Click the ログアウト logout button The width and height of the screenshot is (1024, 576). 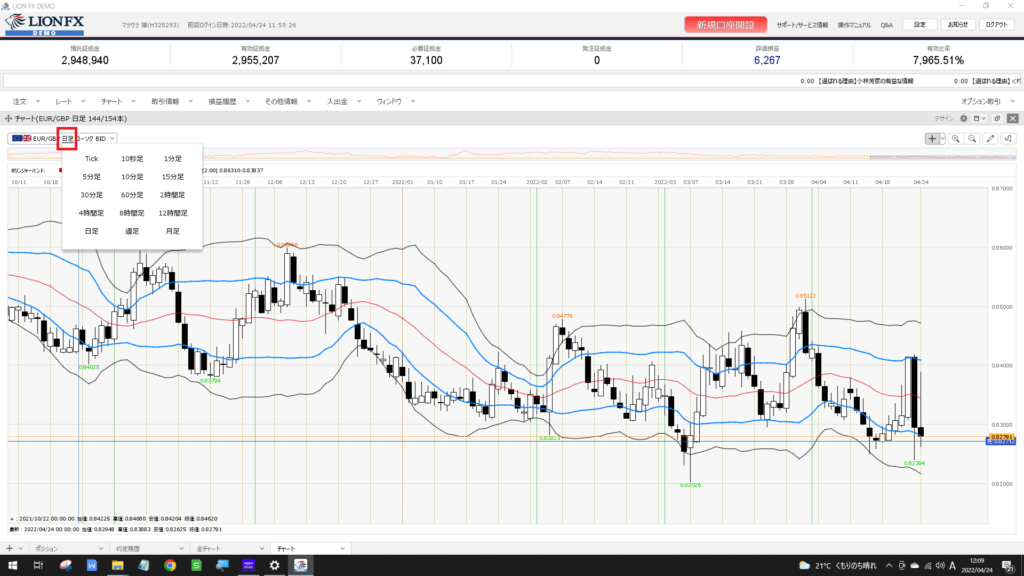(x=997, y=25)
